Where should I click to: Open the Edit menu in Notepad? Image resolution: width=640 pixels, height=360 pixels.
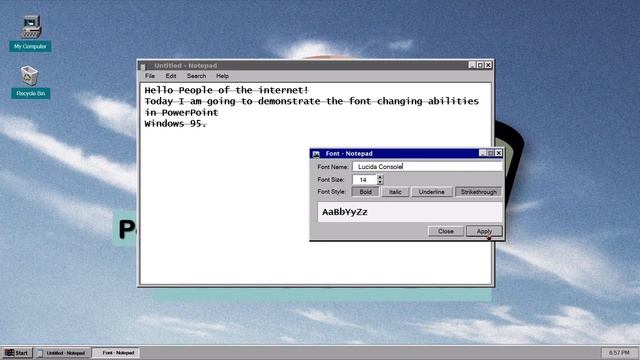click(171, 76)
